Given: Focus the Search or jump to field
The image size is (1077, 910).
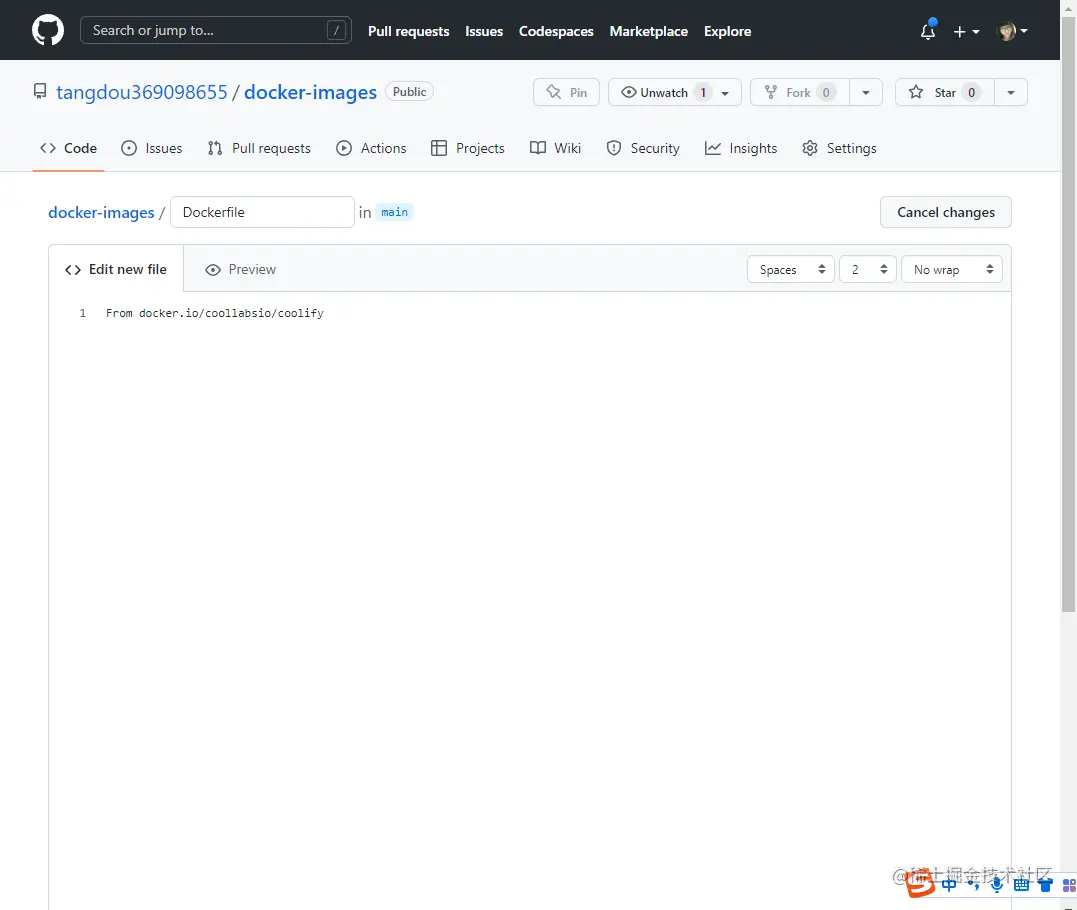Looking at the screenshot, I should 216,30.
